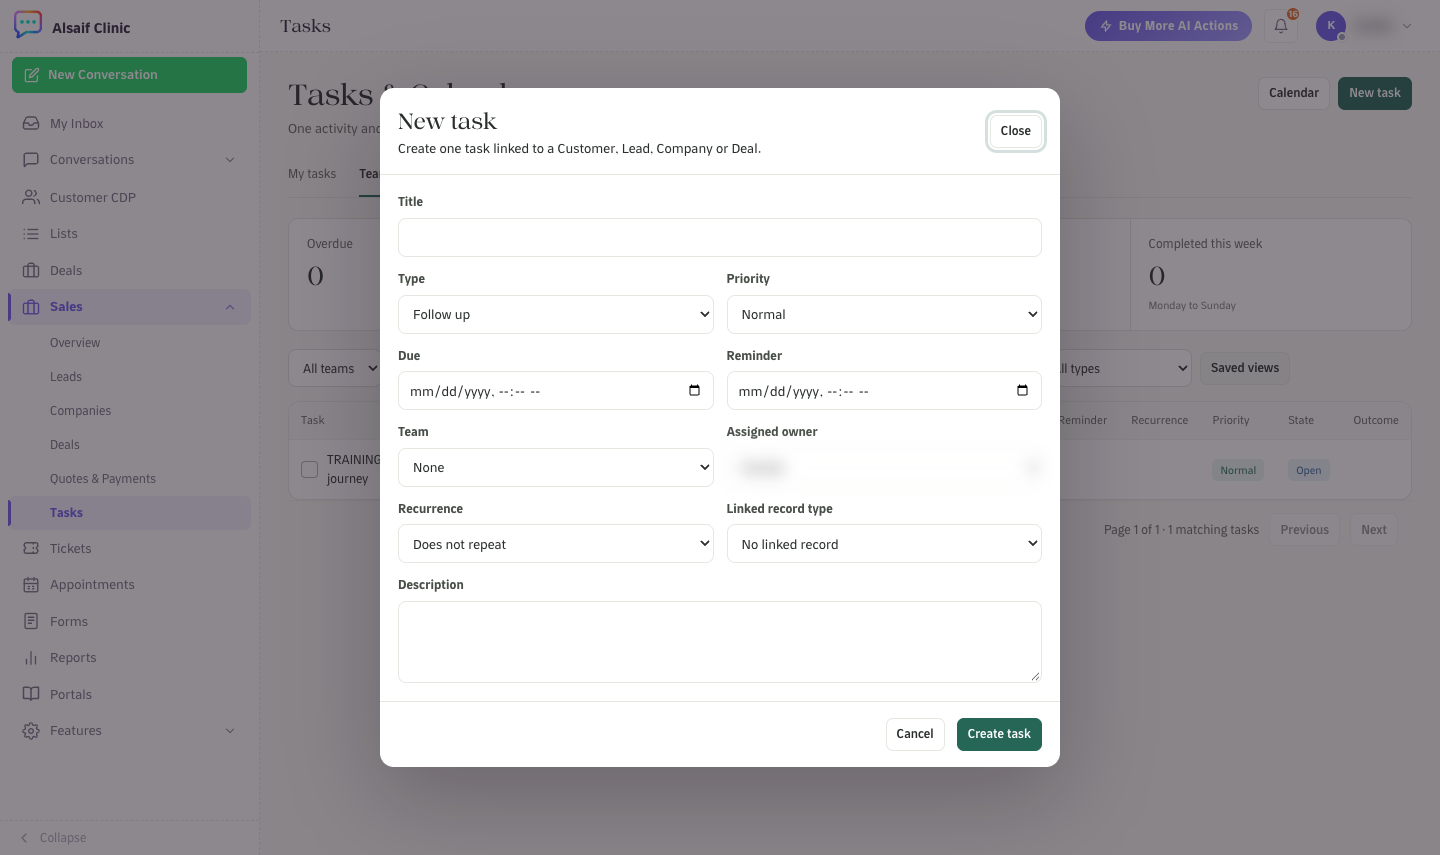Click the My Inbox envelope icon
Screen dimensions: 1440x855
pyautogui.click(x=31, y=123)
